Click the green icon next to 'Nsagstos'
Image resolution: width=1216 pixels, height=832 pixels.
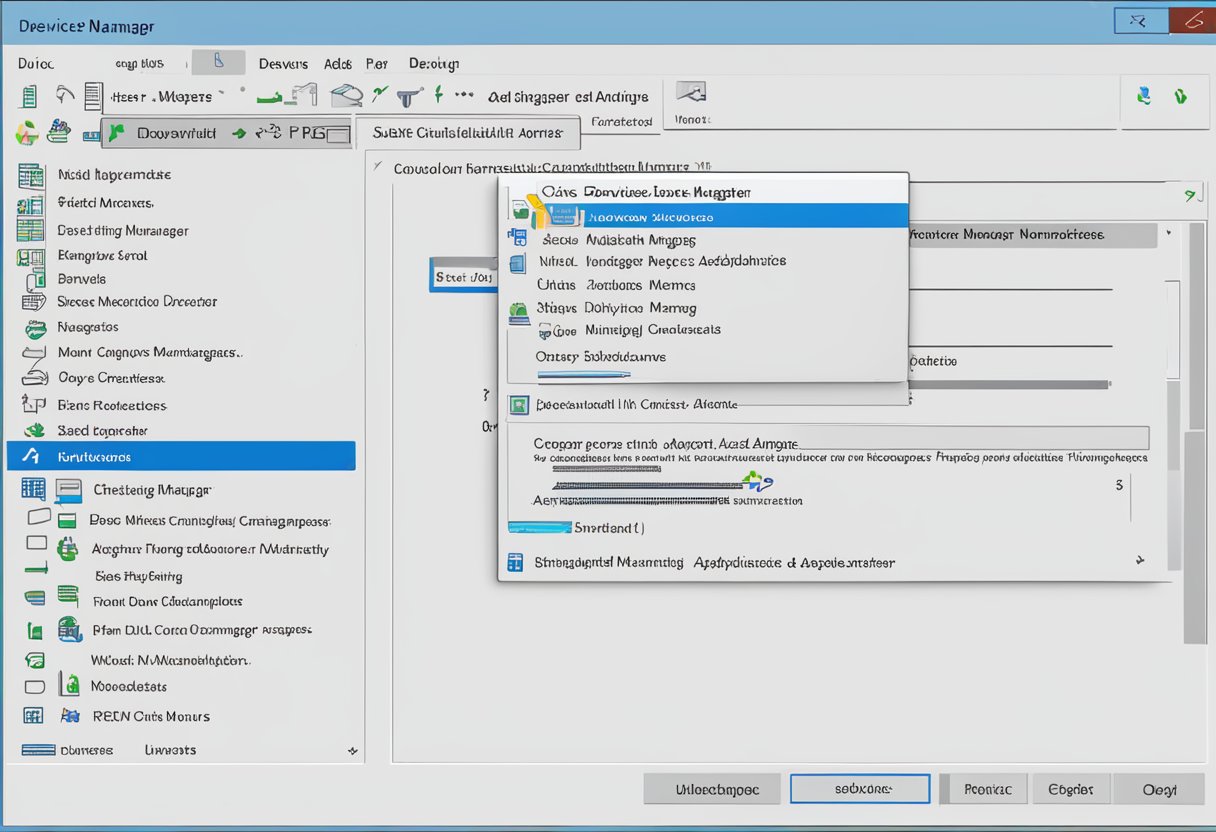35,328
